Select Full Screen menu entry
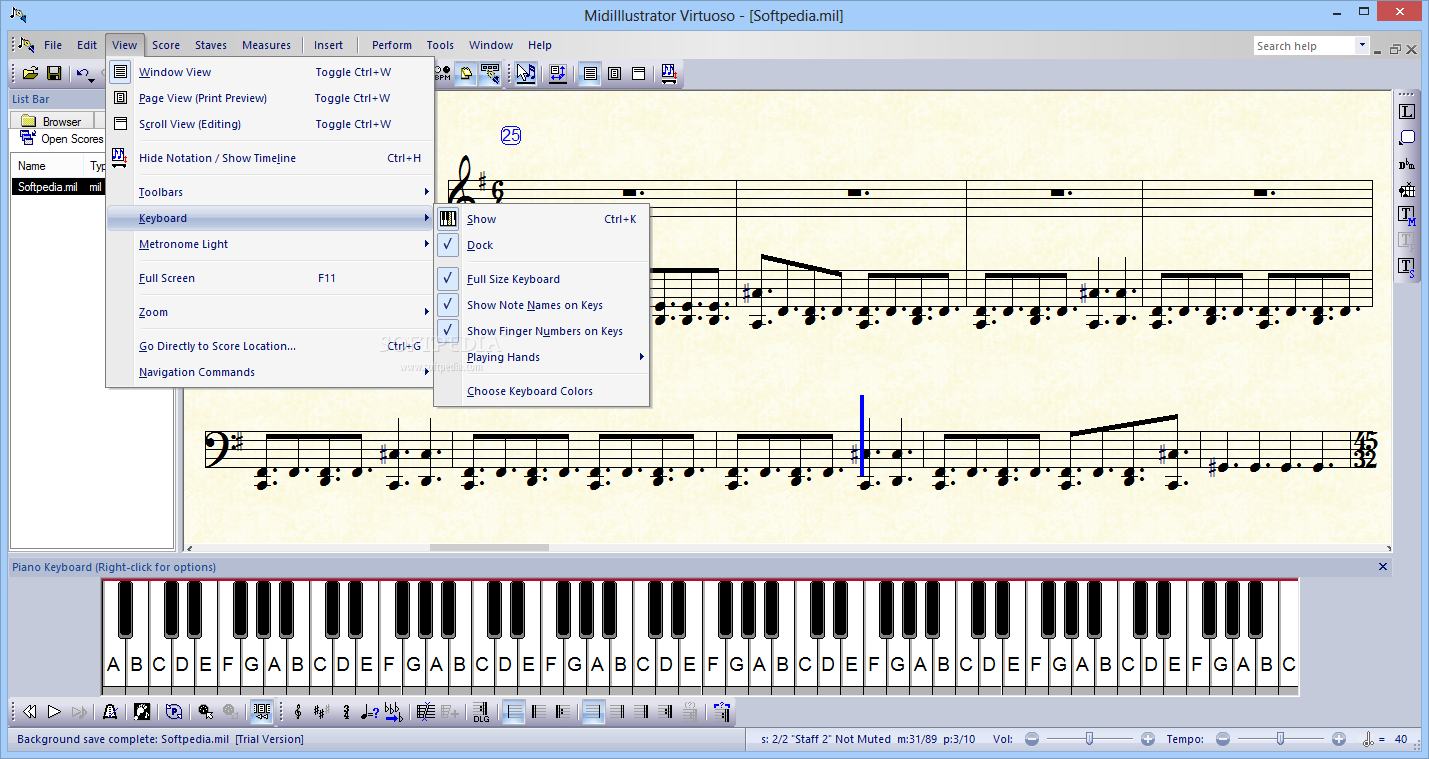The image size is (1429, 759). click(270, 278)
